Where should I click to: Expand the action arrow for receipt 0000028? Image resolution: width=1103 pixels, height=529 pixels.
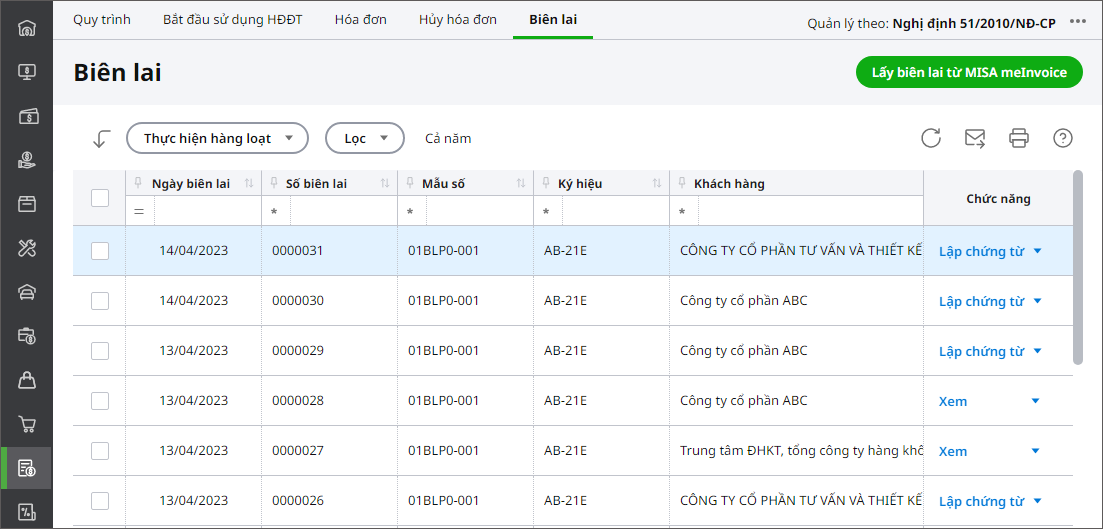tap(1035, 401)
